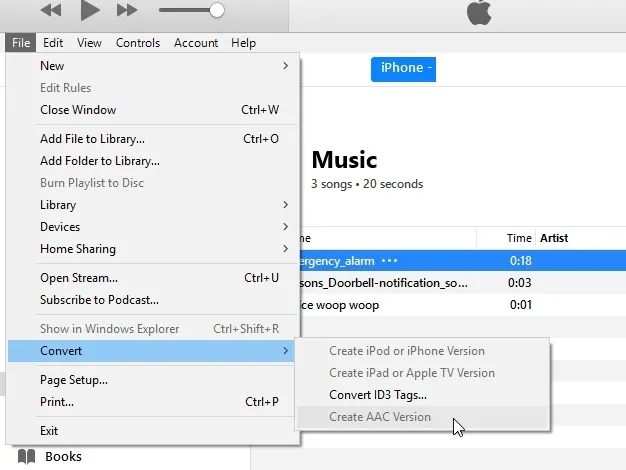Click the 0:03 time value
626x470 pixels.
(519, 283)
